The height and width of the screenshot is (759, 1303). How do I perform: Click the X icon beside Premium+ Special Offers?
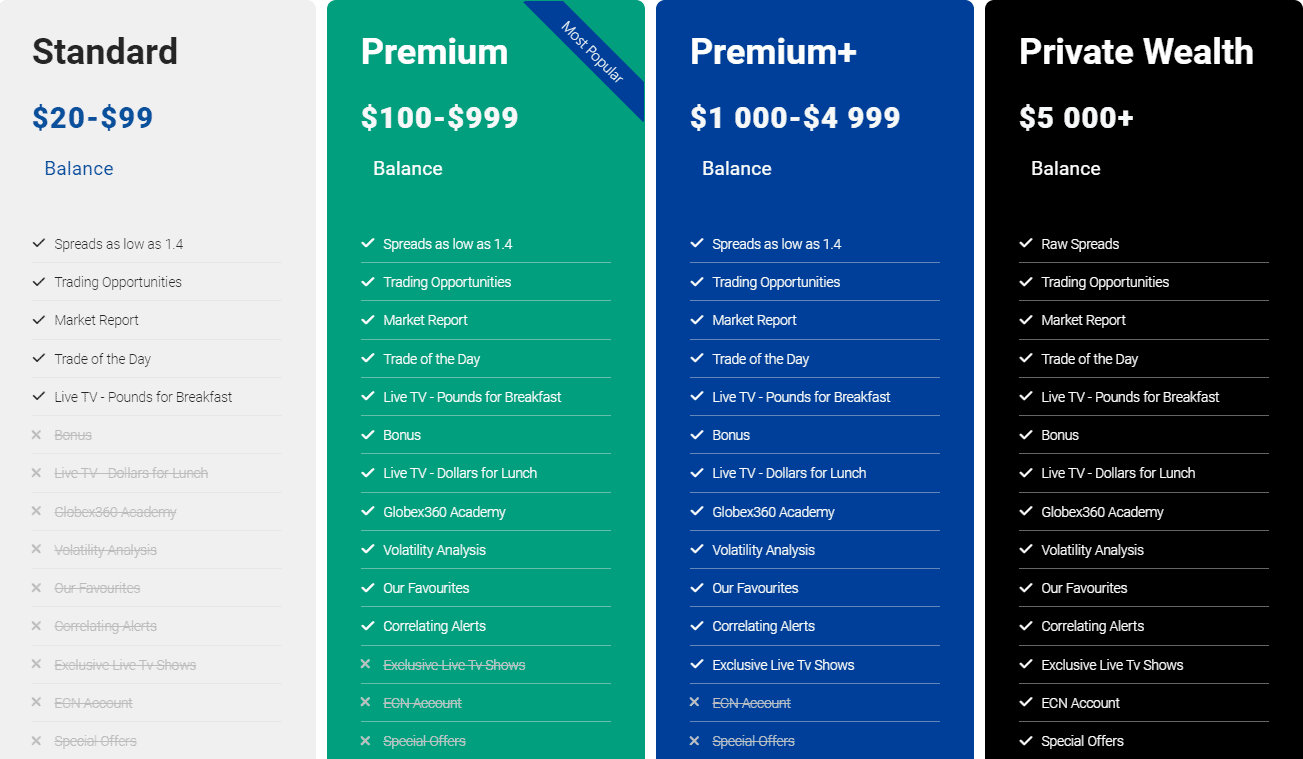(695, 741)
